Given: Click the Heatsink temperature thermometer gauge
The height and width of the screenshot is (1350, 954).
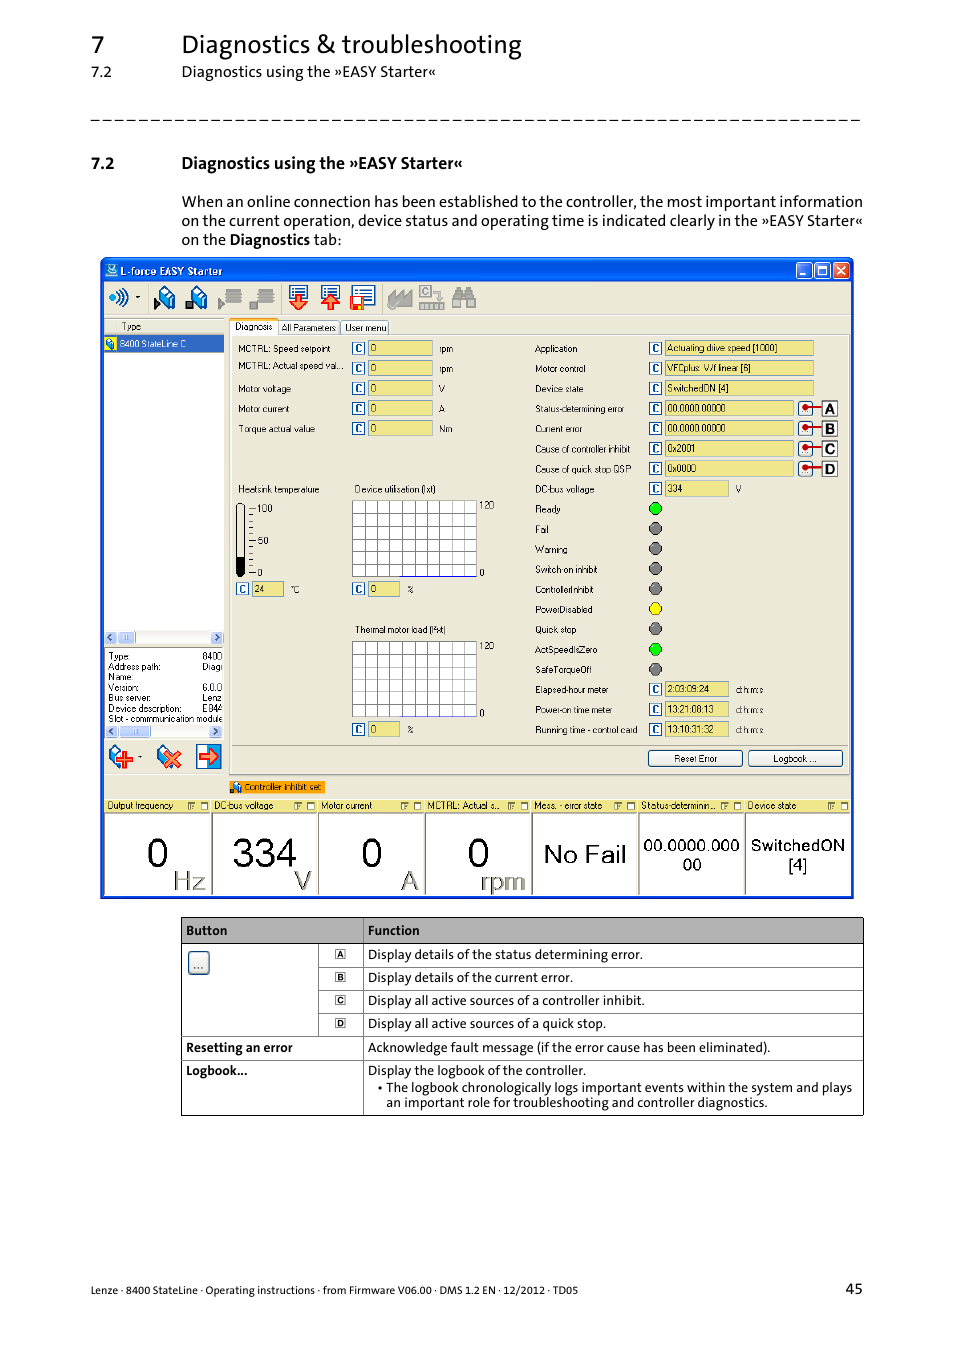Looking at the screenshot, I should click(x=240, y=540).
